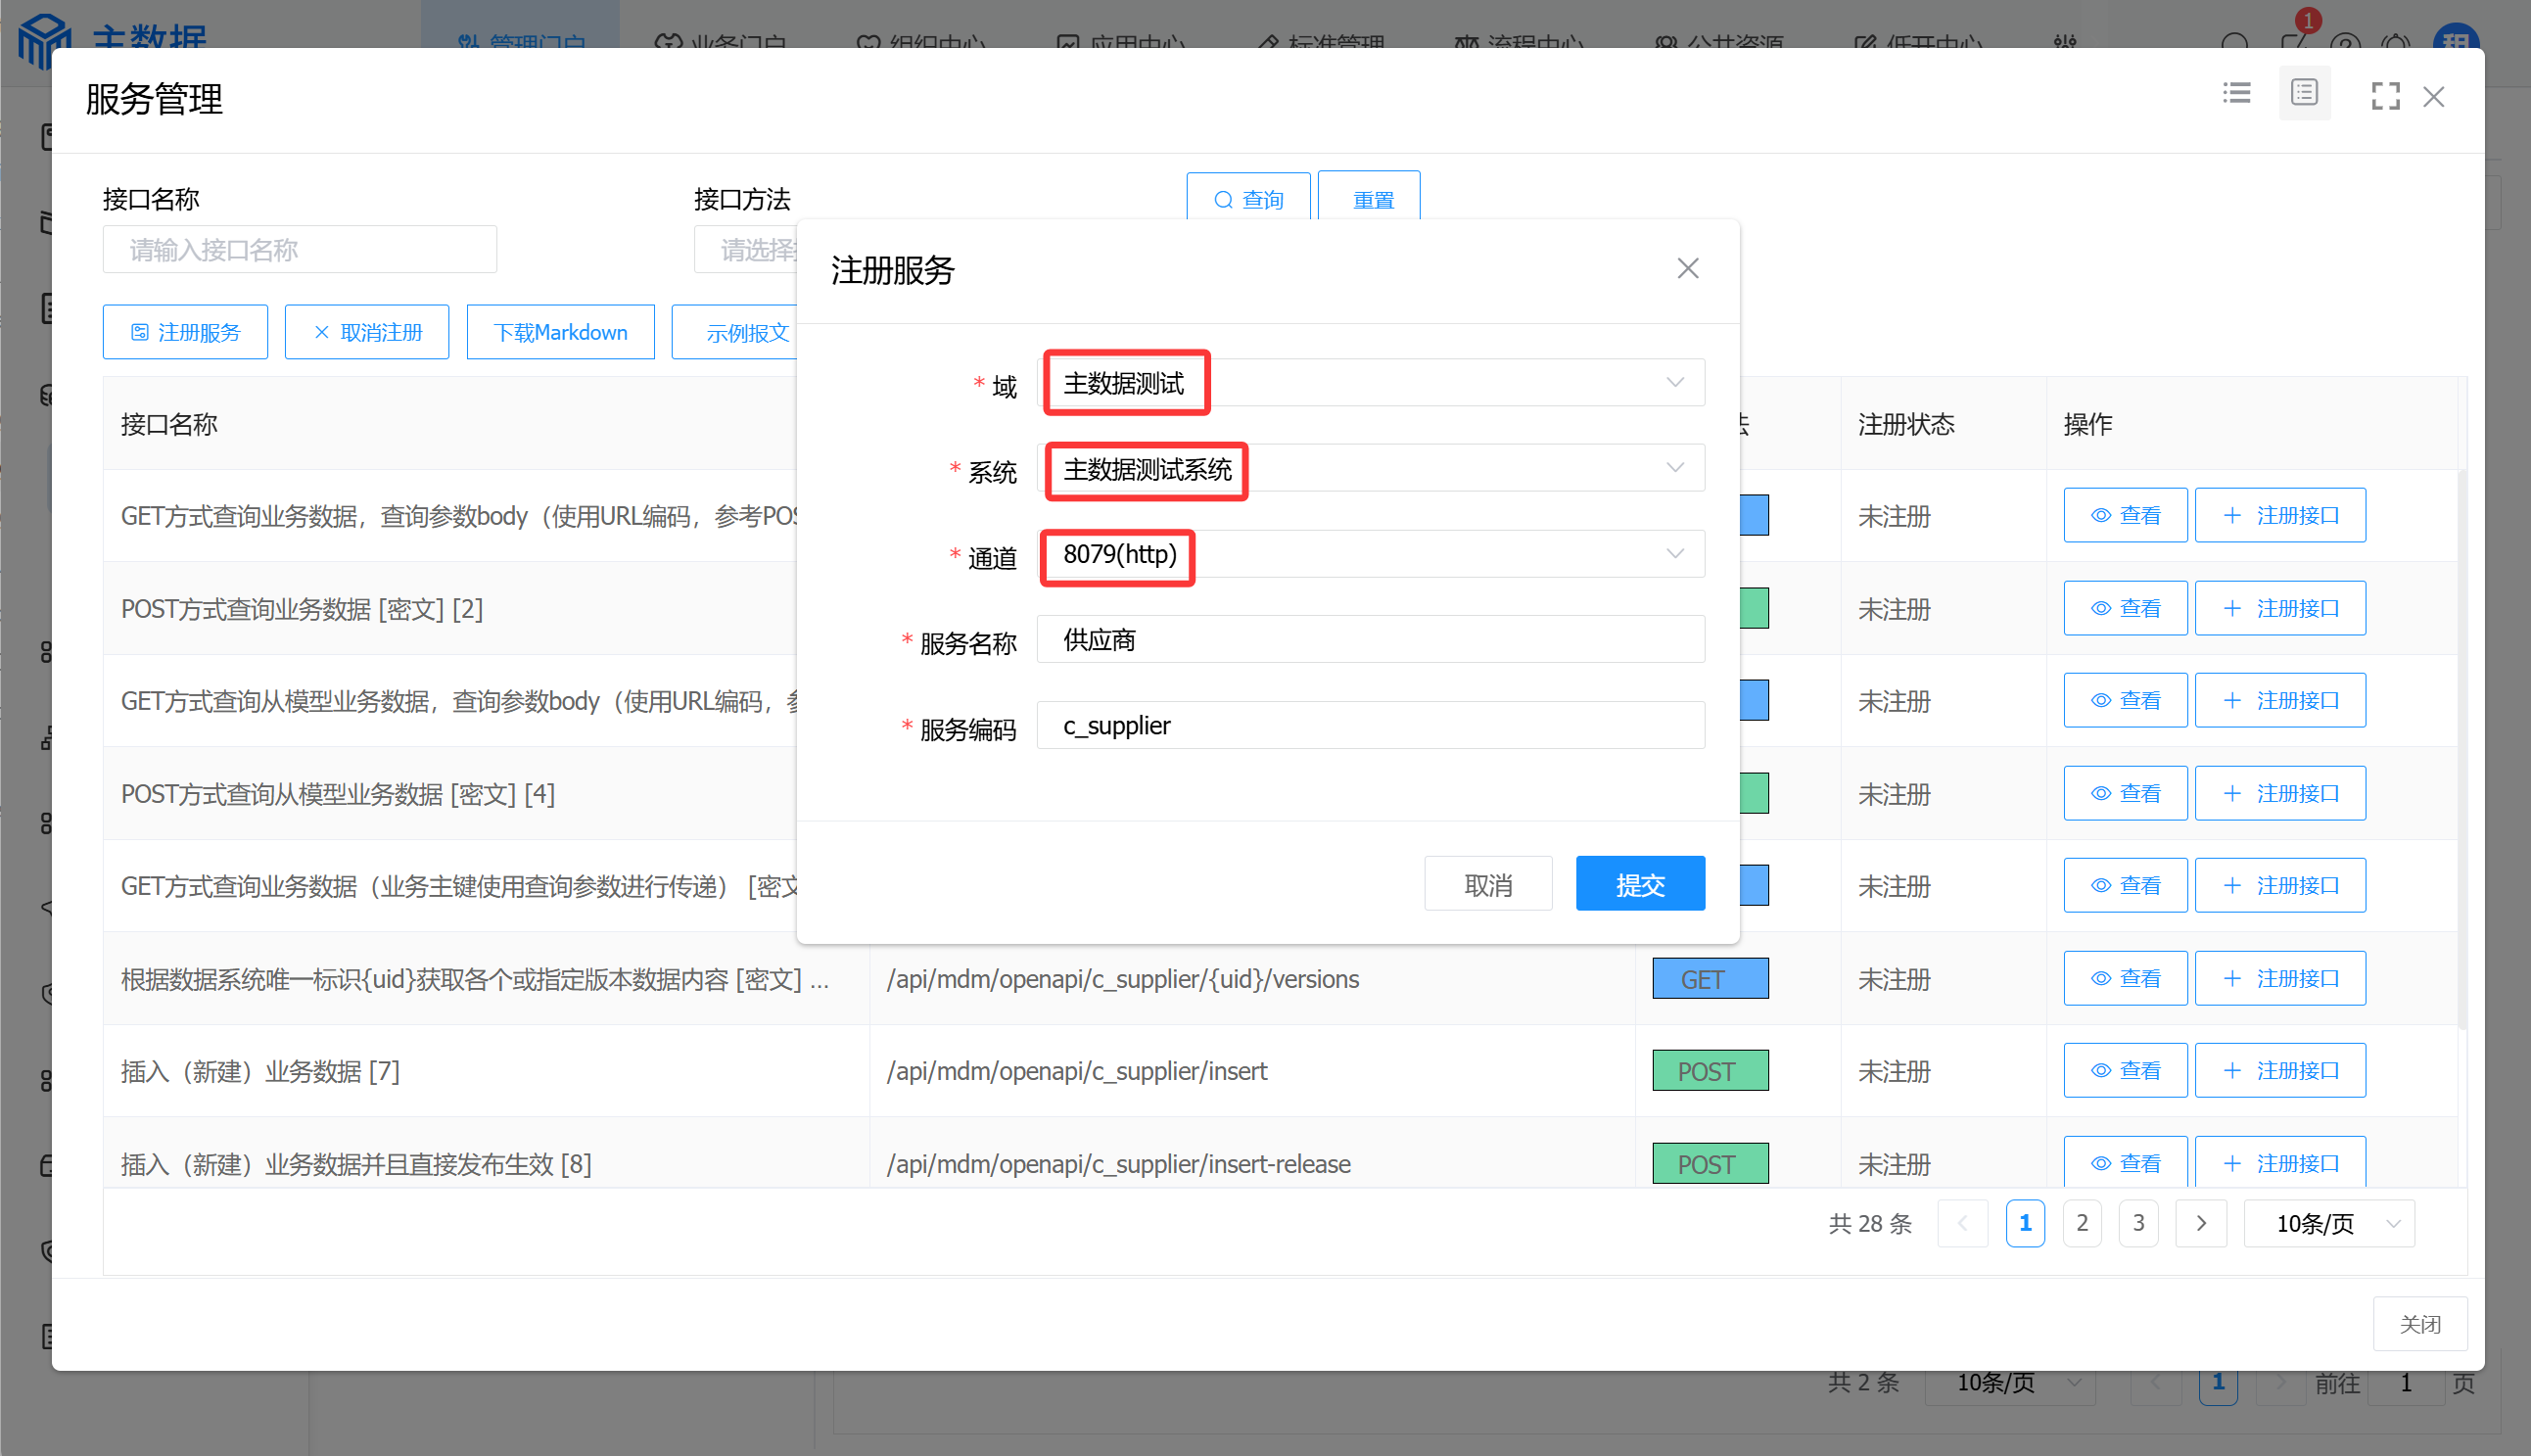The image size is (2531, 1456).
Task: Switch to the list view icon
Action: pos(2236,94)
